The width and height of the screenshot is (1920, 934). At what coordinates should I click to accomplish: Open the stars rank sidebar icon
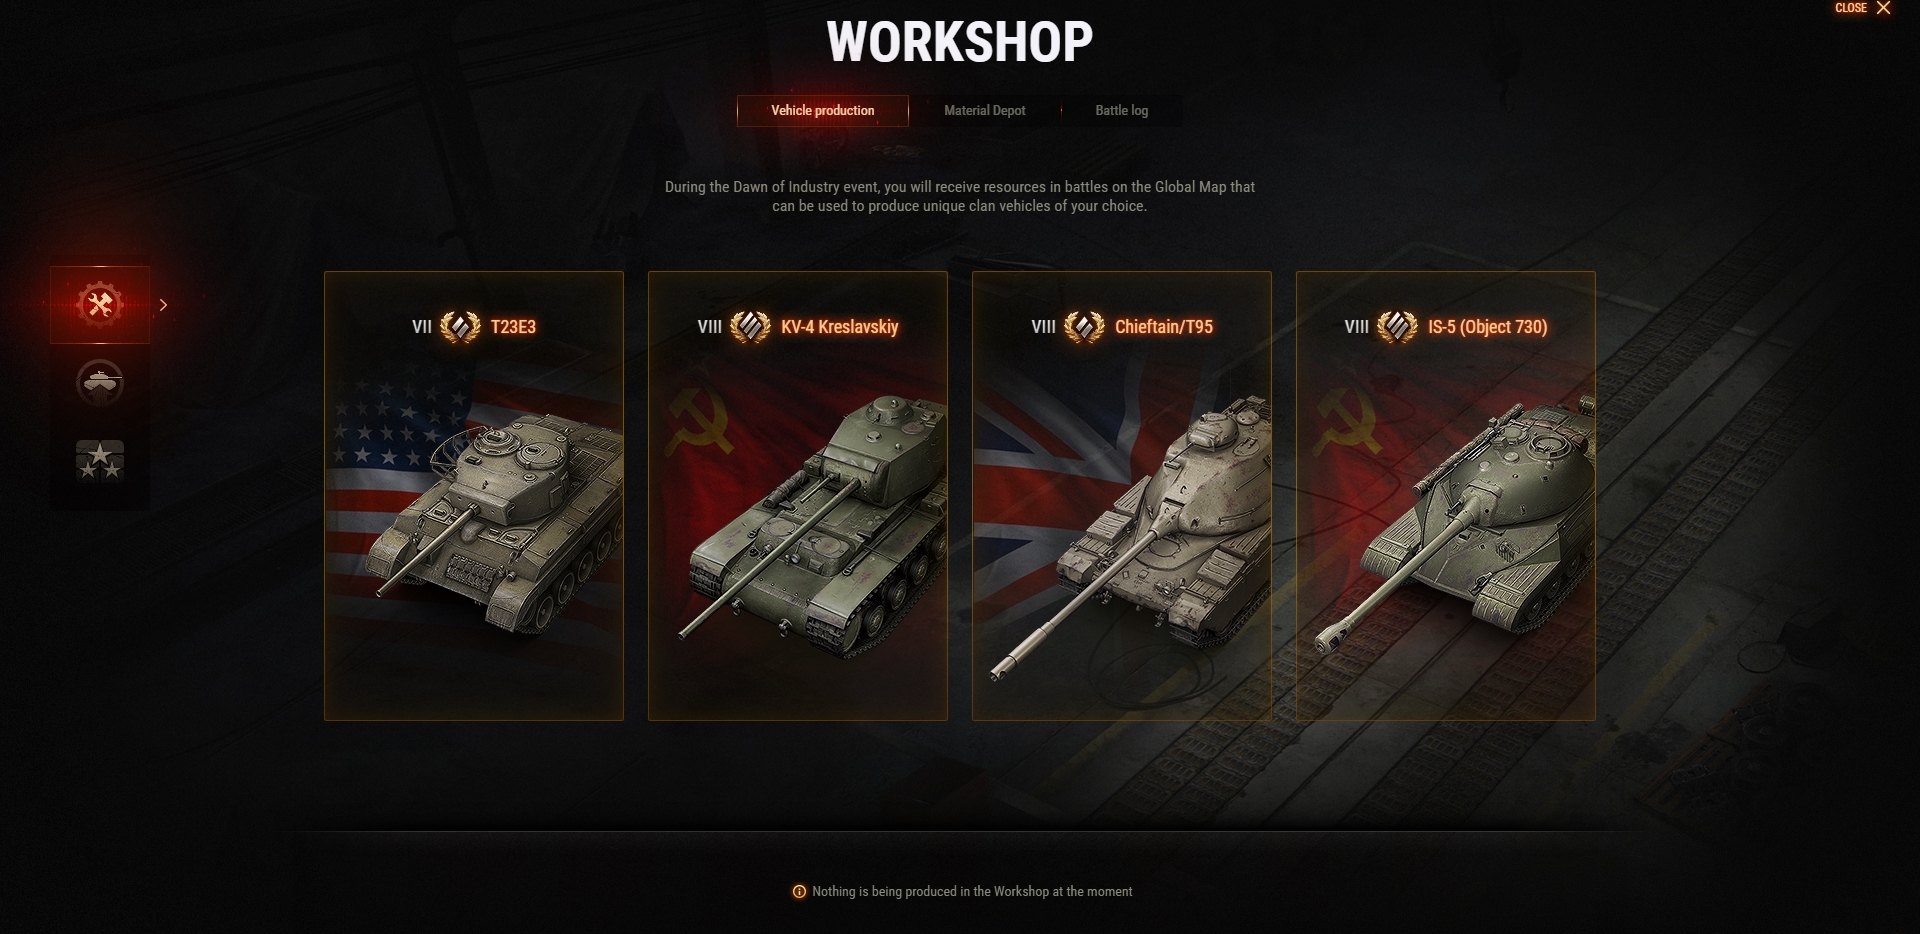point(100,460)
